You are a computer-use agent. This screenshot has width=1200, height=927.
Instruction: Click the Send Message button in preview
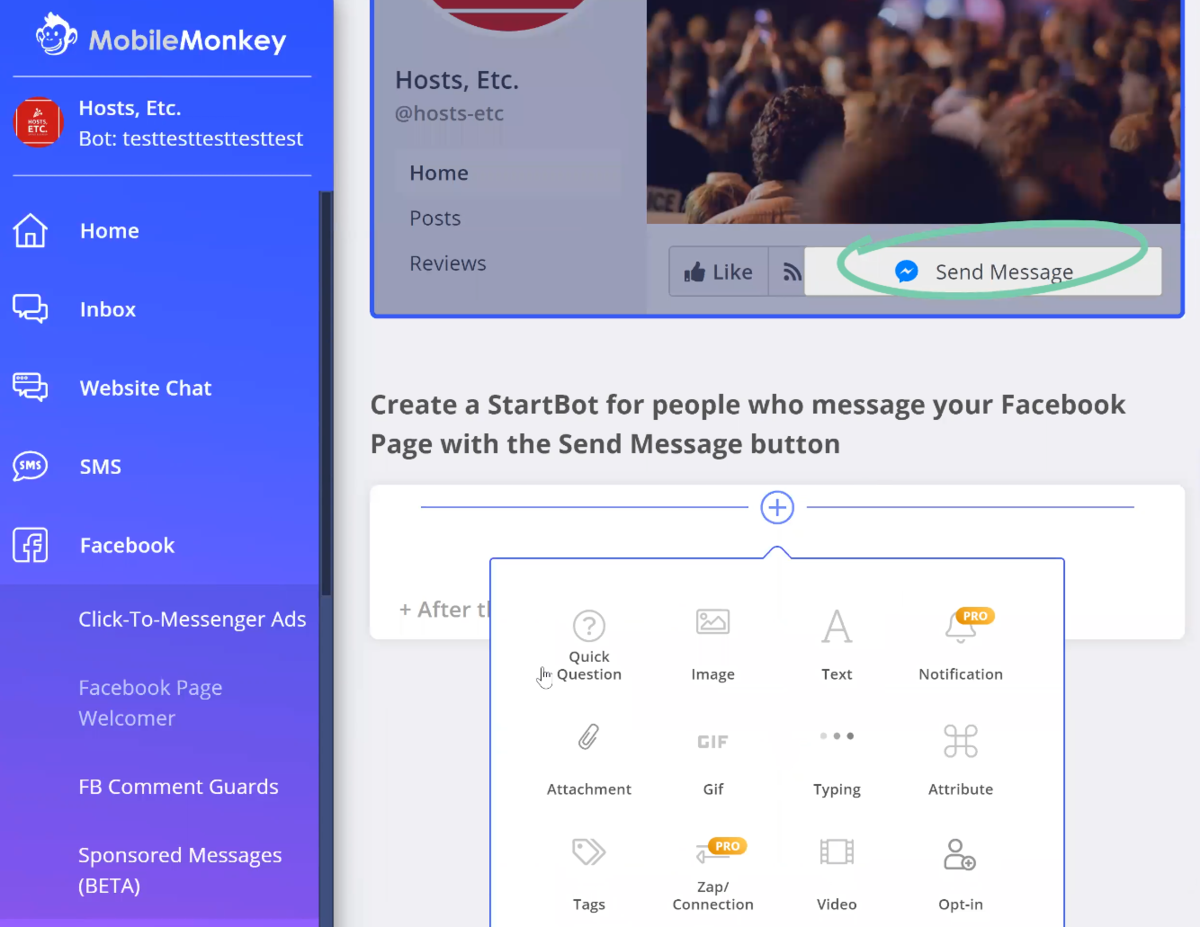pos(983,272)
